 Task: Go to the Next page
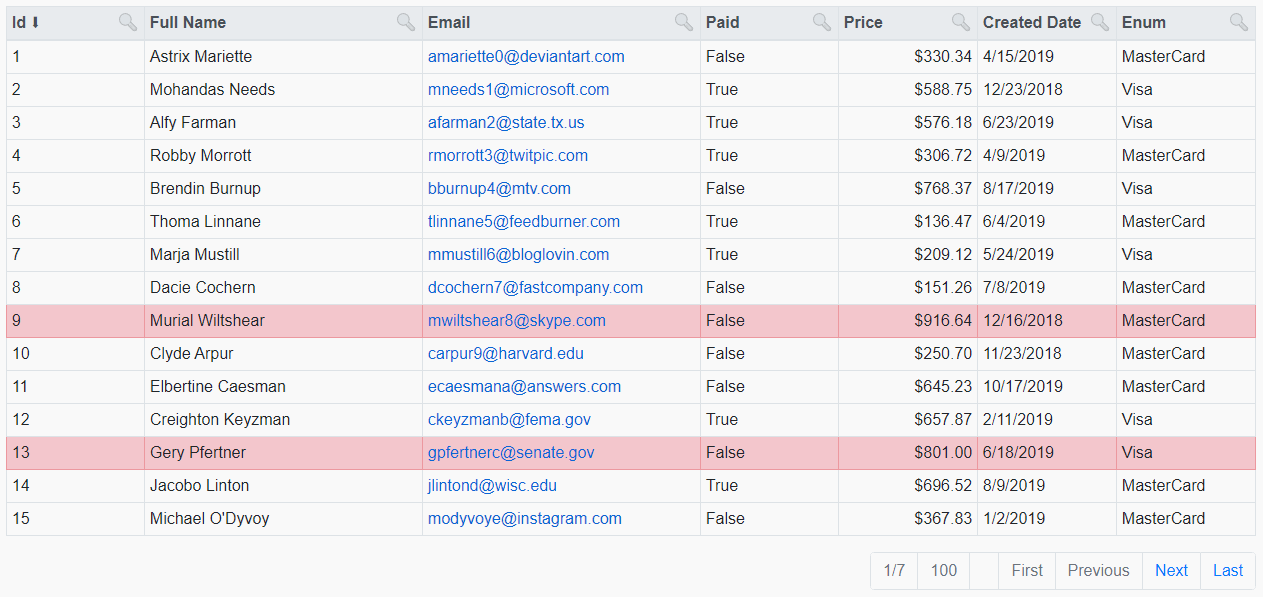1171,570
